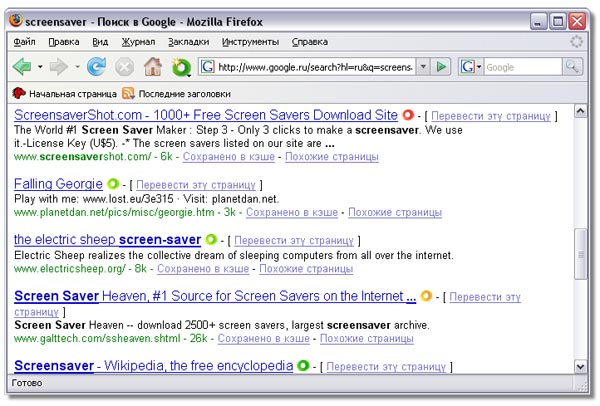Translate the Wikipedia Screensaver page

click(x=386, y=367)
